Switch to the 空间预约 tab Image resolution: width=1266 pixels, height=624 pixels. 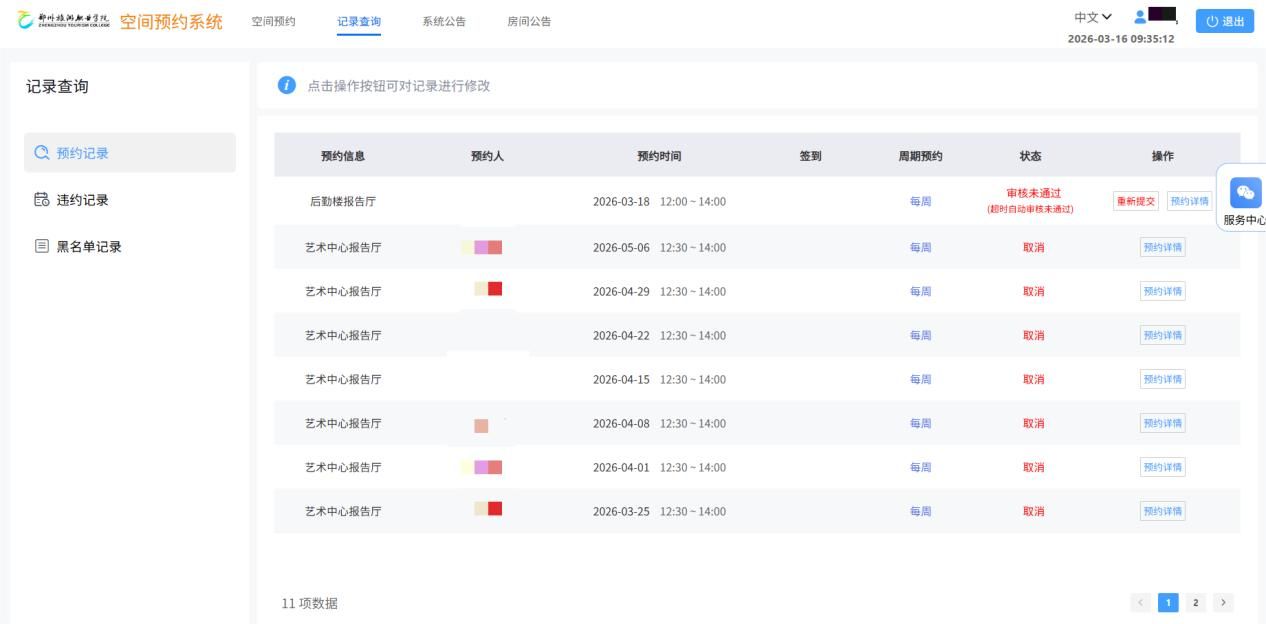(x=273, y=22)
